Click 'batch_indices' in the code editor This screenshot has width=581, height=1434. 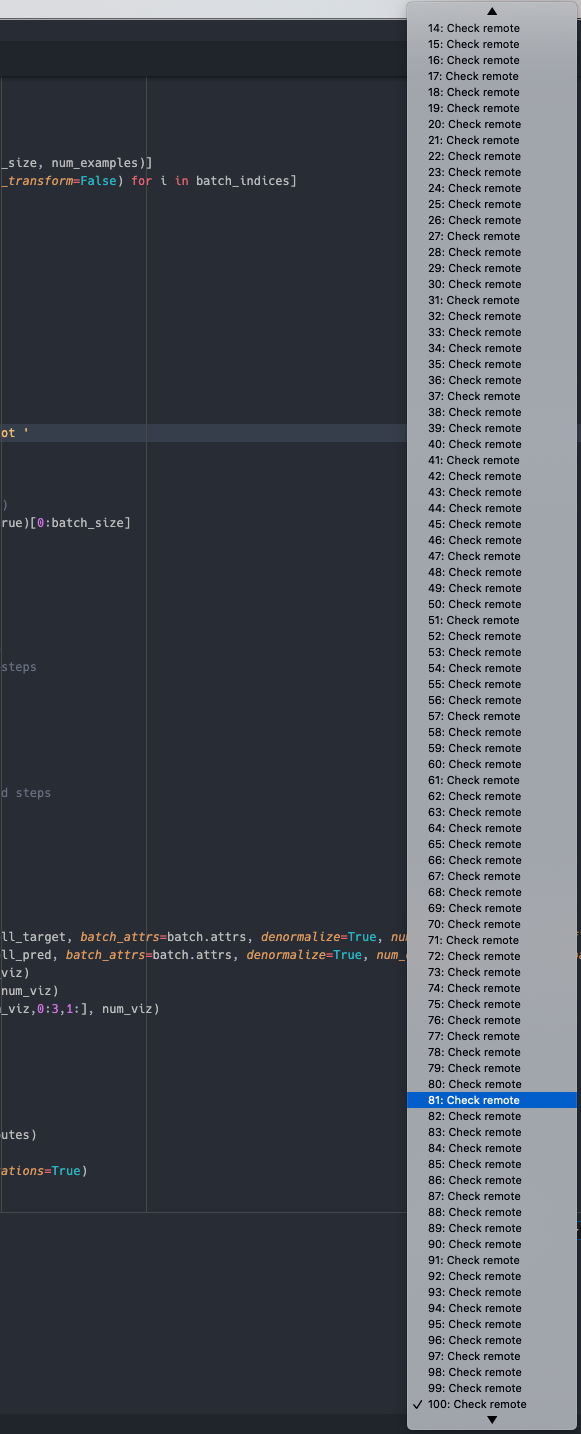pyautogui.click(x=243, y=181)
